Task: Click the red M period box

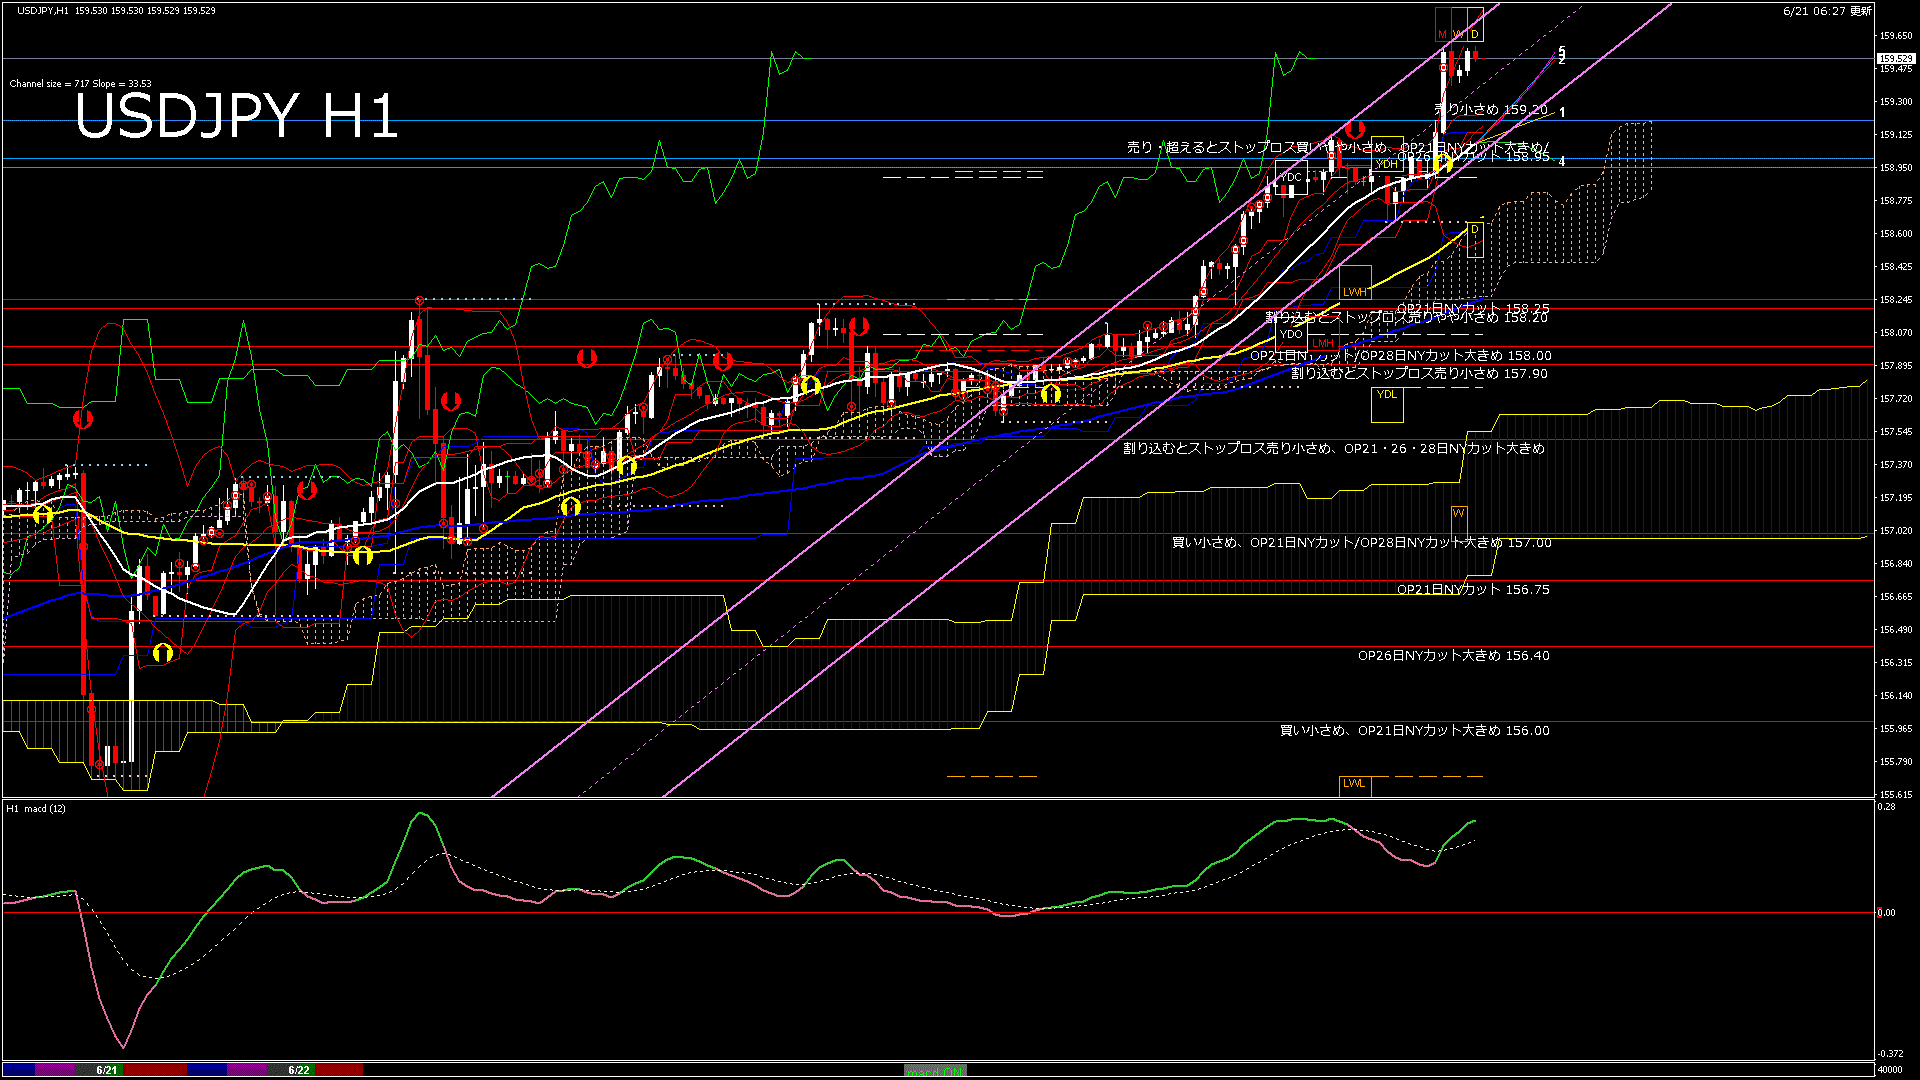Action: 1443,25
